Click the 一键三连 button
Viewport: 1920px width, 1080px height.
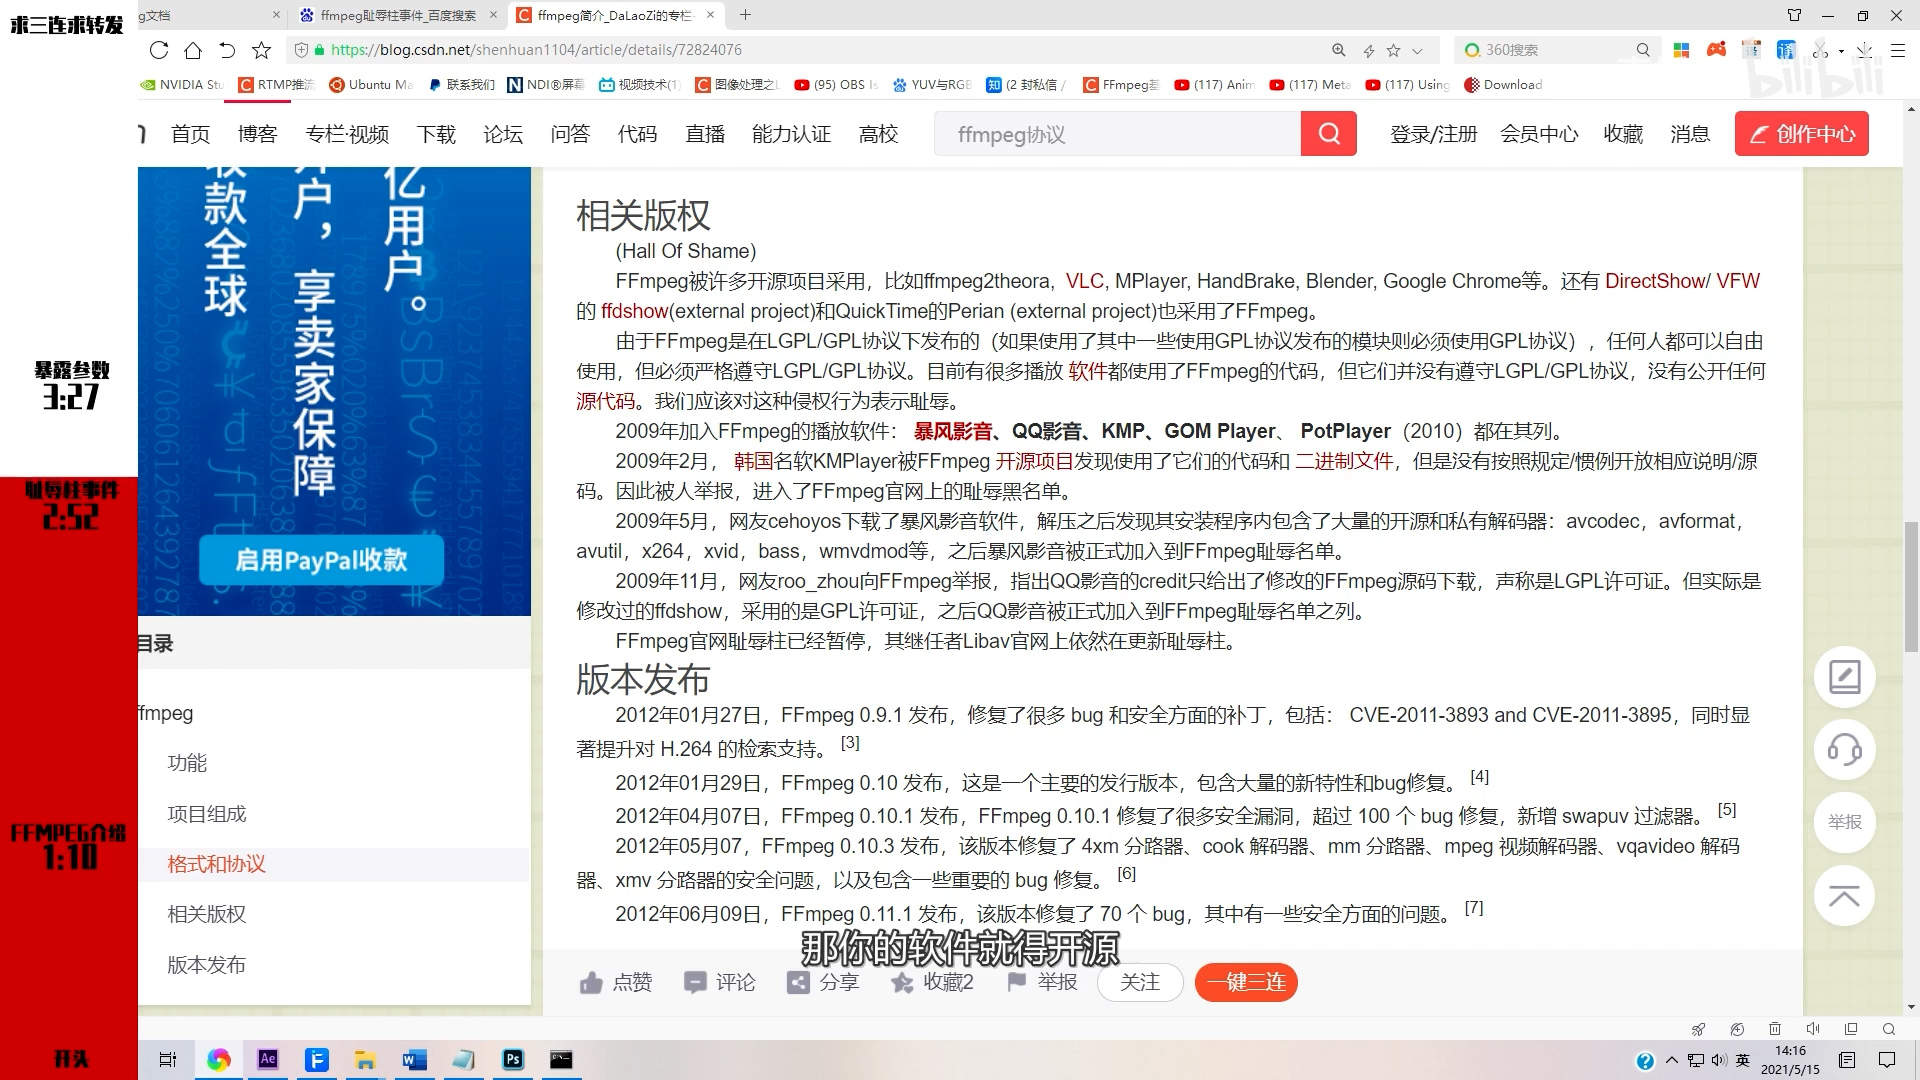1246,982
